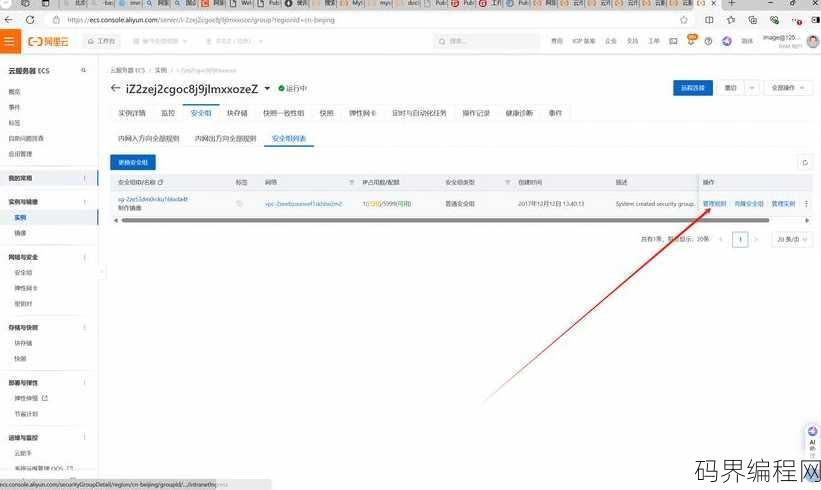Open the 全部操作 dropdown
The image size is (821, 490).
pyautogui.click(x=789, y=88)
